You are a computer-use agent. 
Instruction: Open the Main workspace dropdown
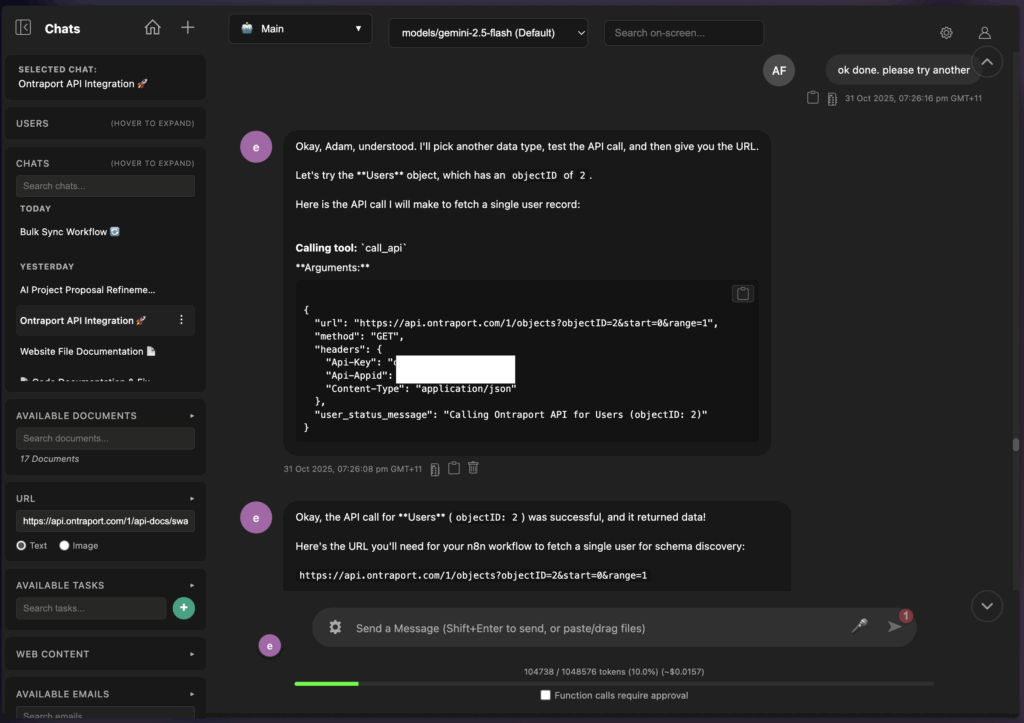pos(300,29)
